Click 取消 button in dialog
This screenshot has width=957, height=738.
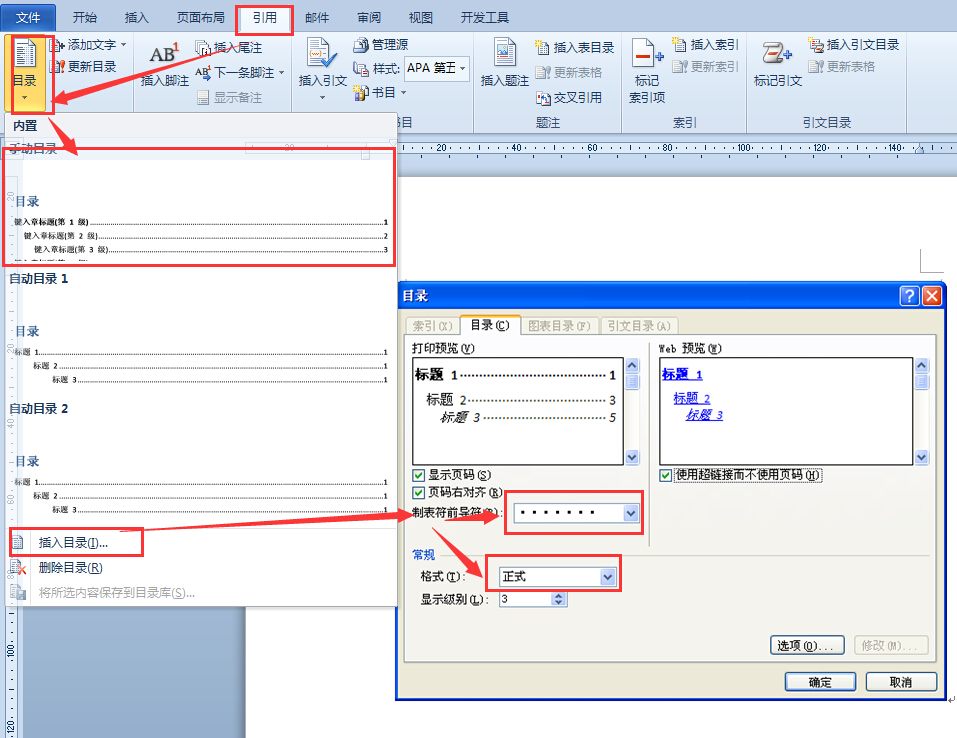coord(901,682)
